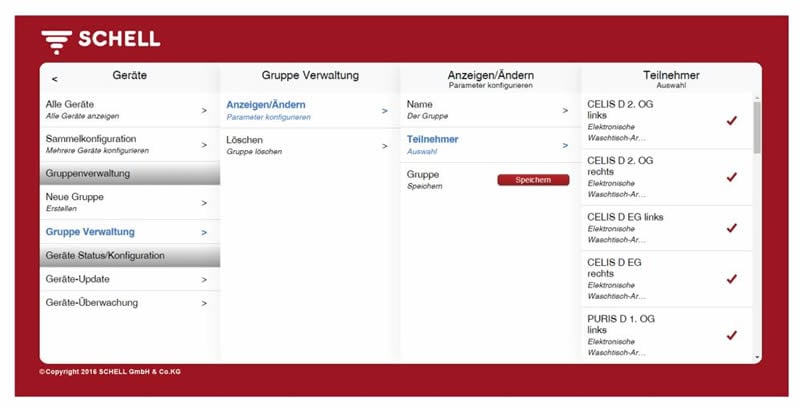Click the Gruppe Verwaltung column header
Viewport: 800px width, 408px height.
[x=310, y=75]
